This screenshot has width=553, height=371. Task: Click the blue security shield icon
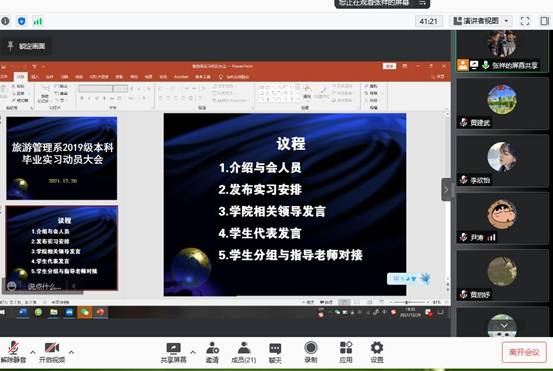point(22,21)
